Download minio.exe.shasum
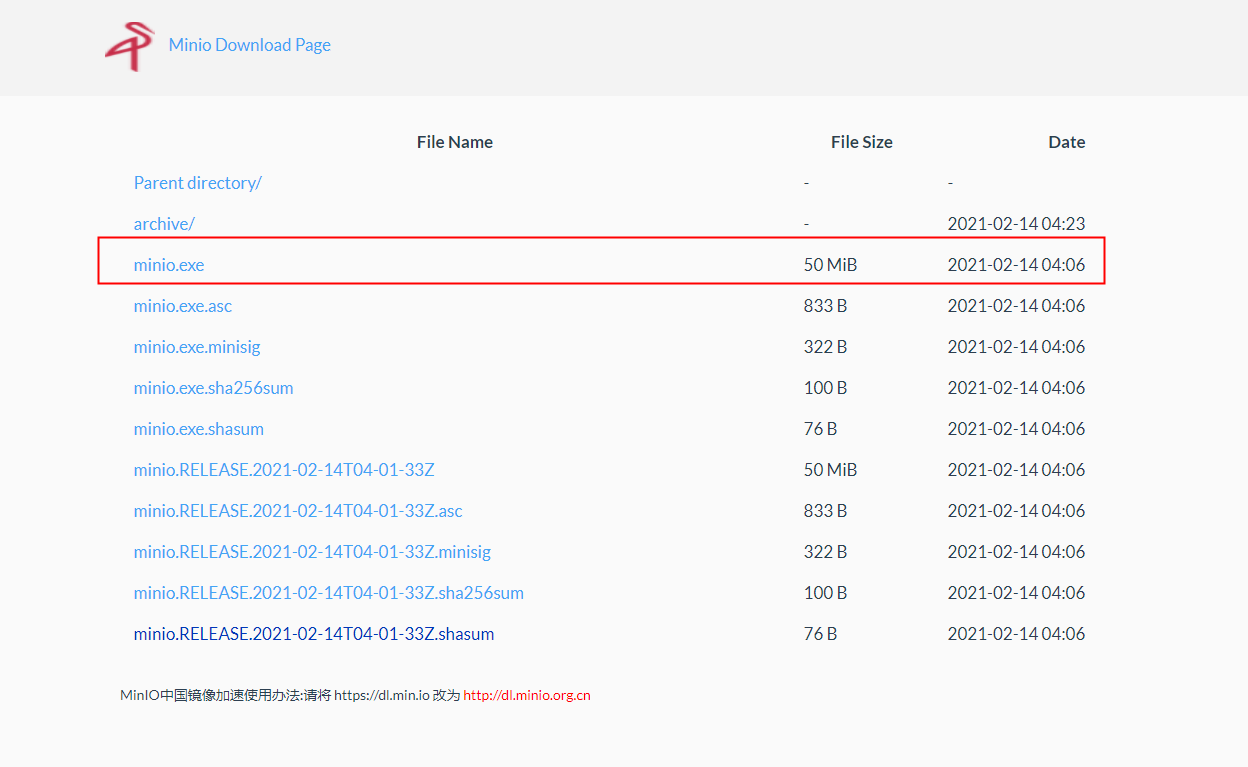The image size is (1248, 767). (198, 428)
